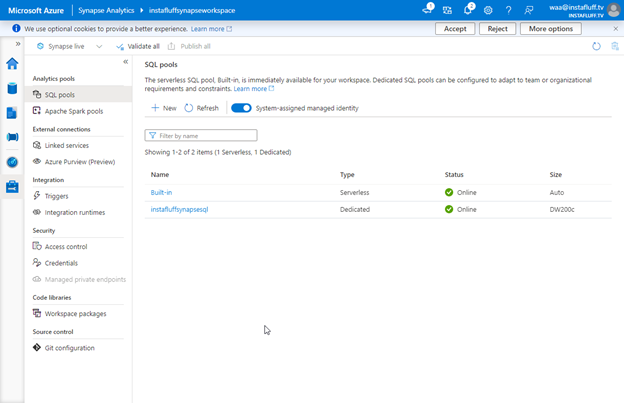Viewport: 624px width, 403px height.
Task: Accept optional cookies
Action: tap(455, 29)
